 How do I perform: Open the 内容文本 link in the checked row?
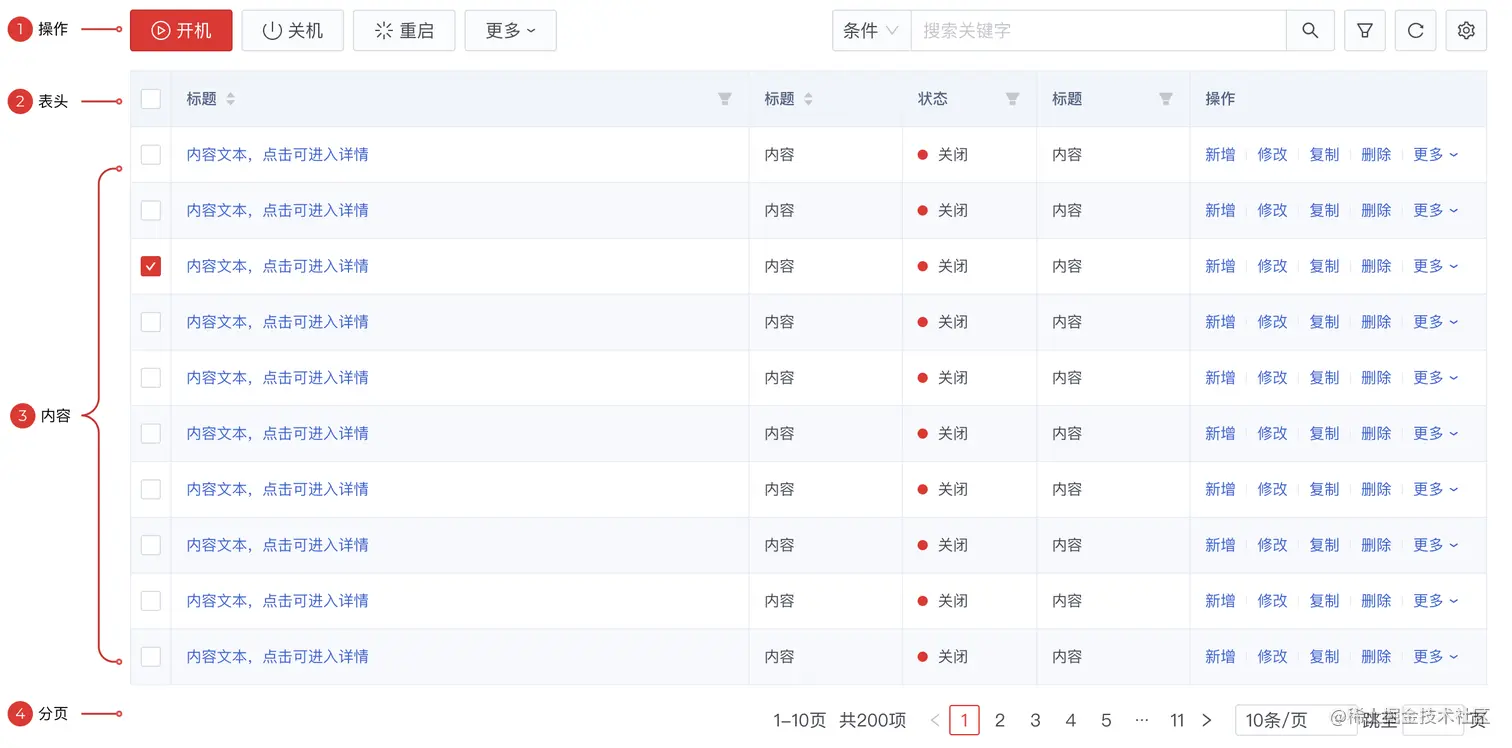[x=278, y=266]
